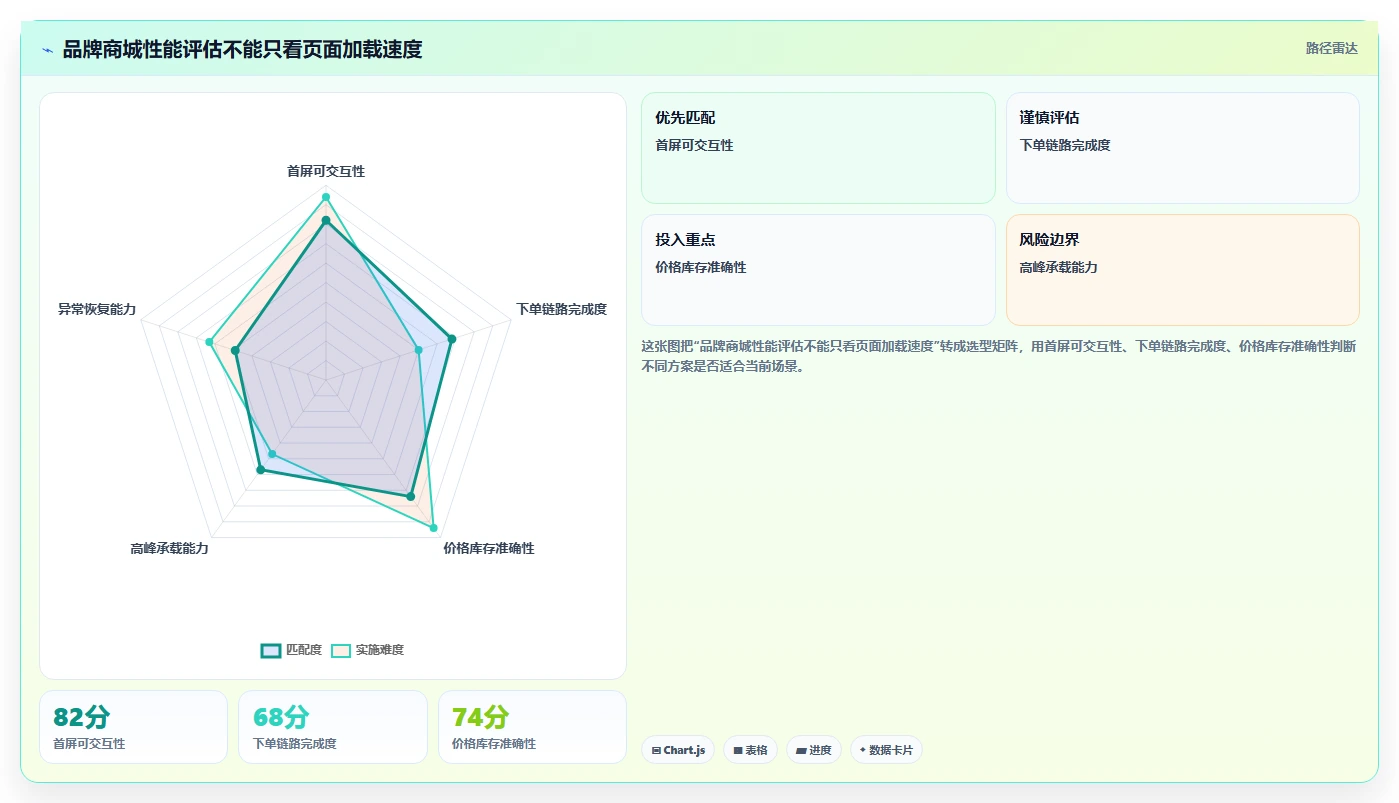Click the description paragraph under the cards
Screen dimensions: 1399x803
click(x=999, y=356)
